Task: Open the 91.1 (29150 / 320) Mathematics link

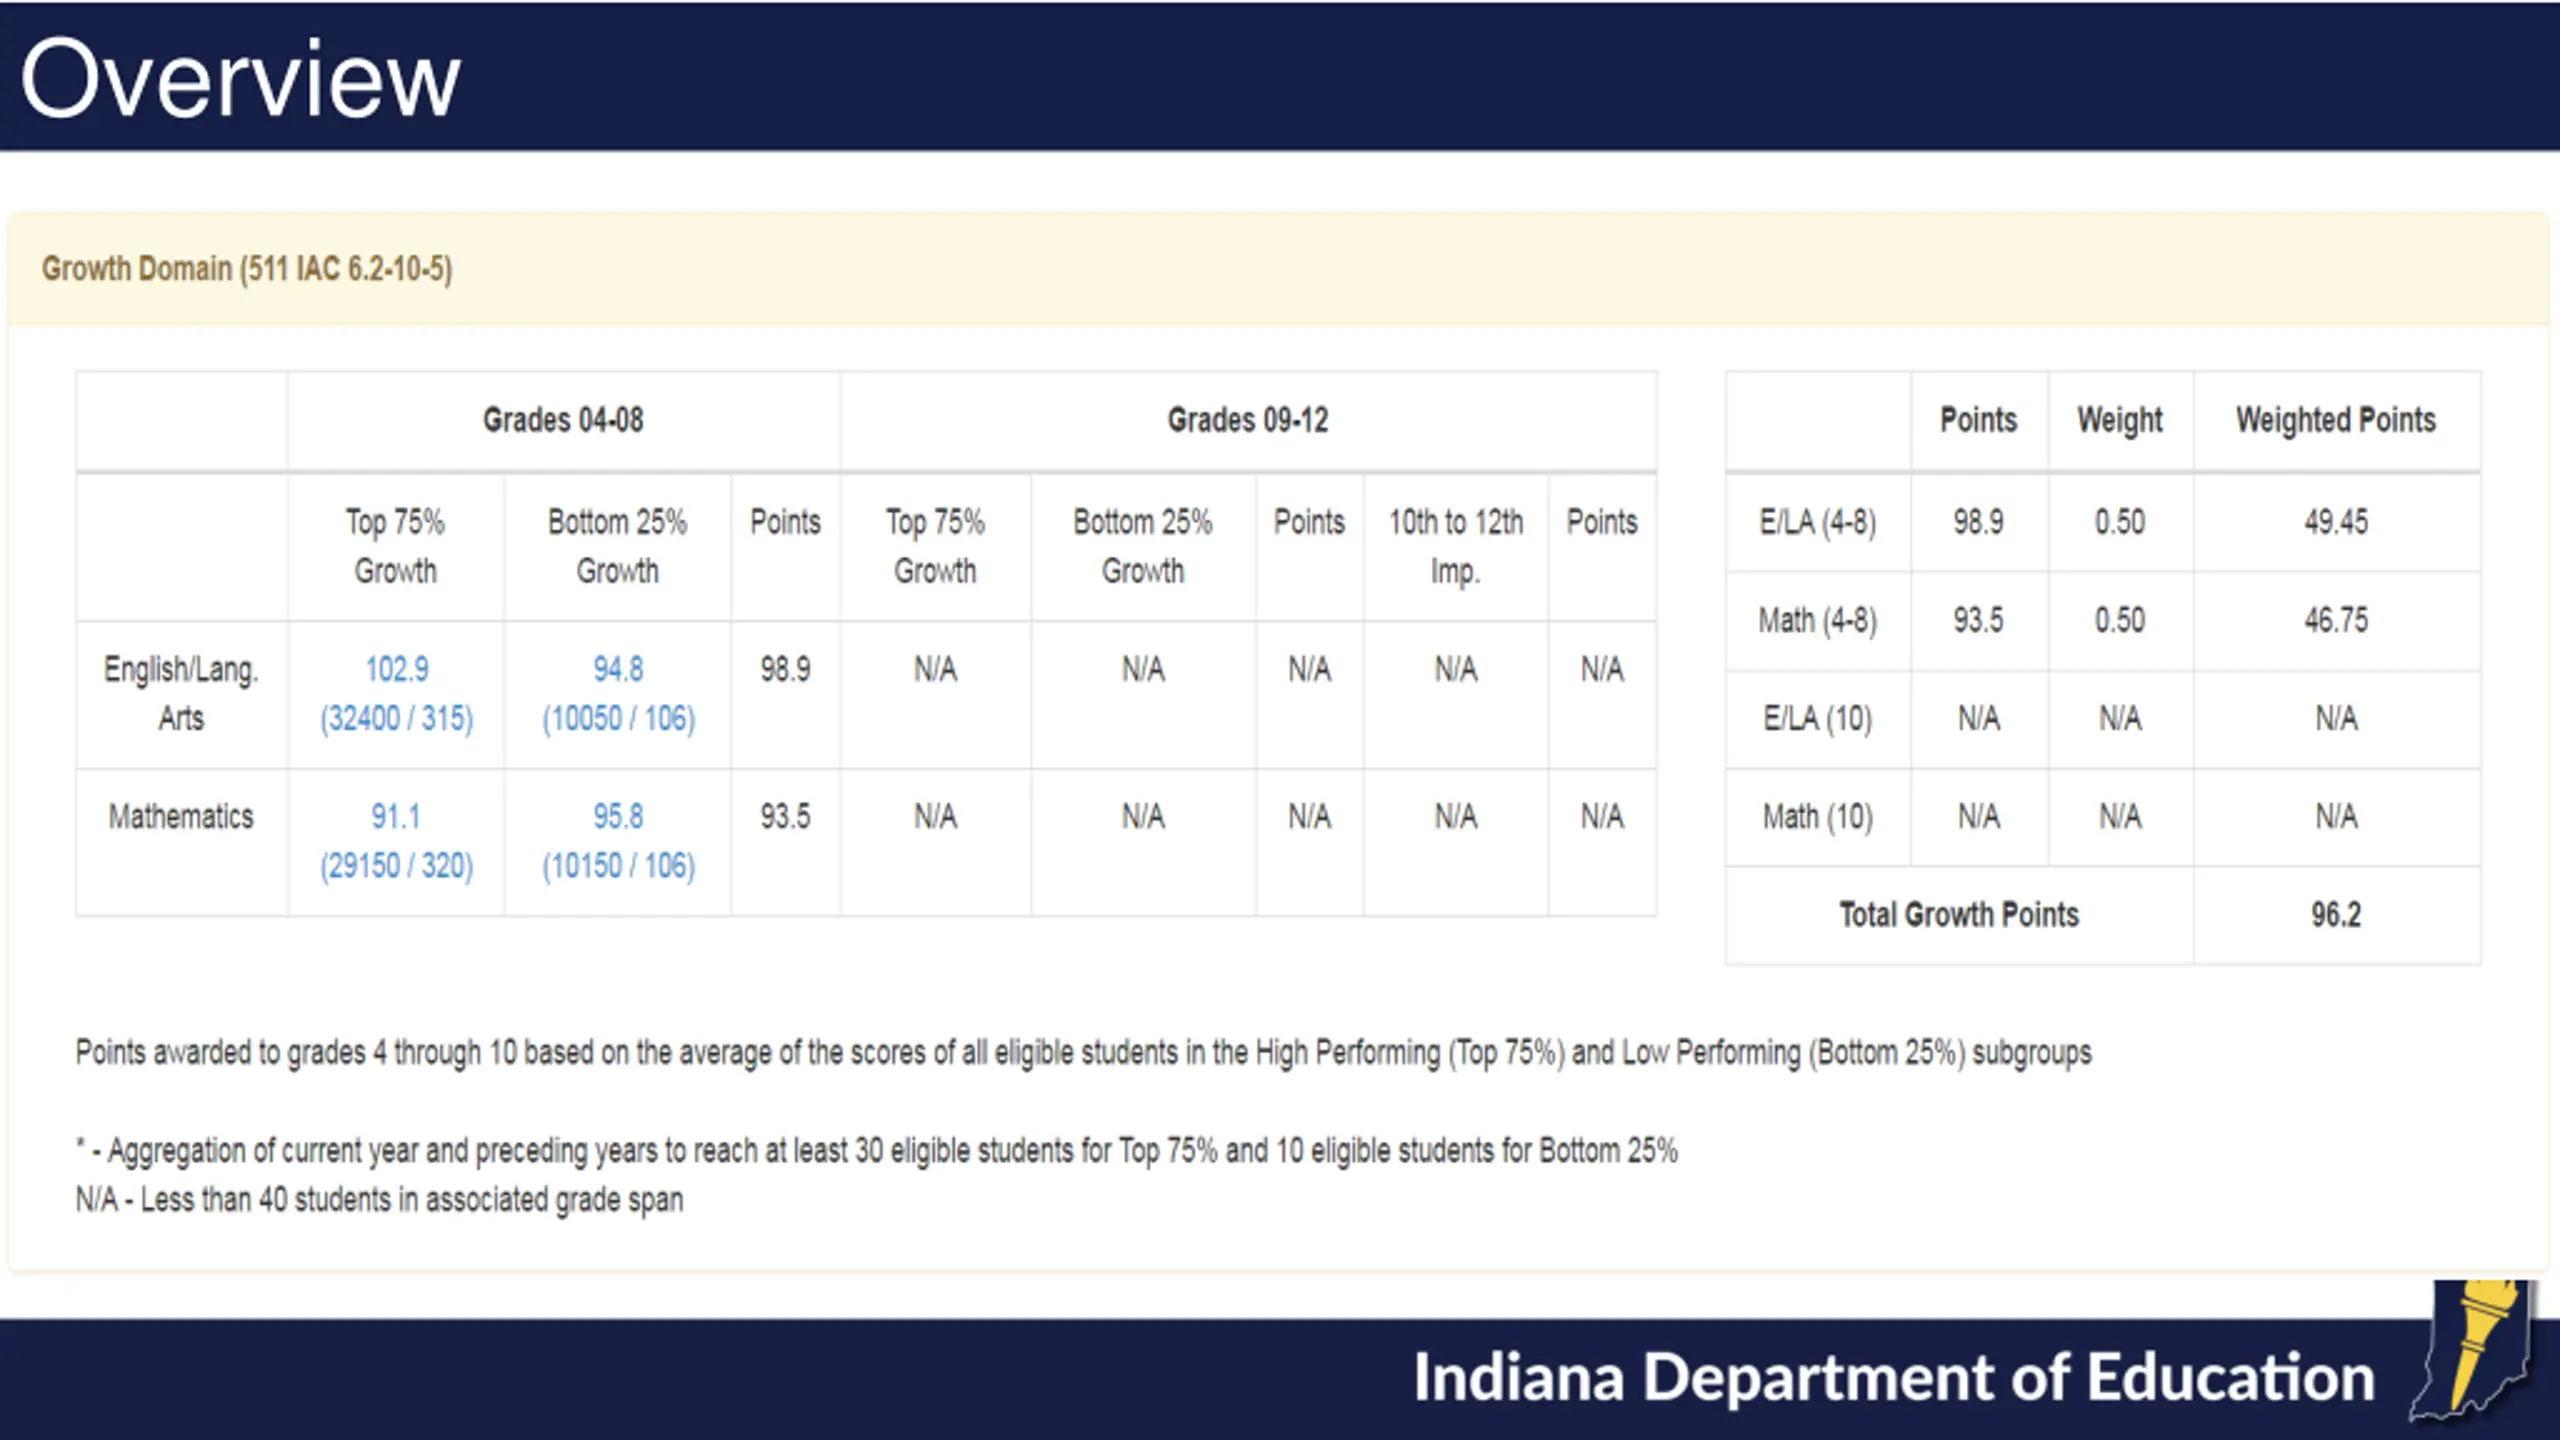Action: pos(396,840)
